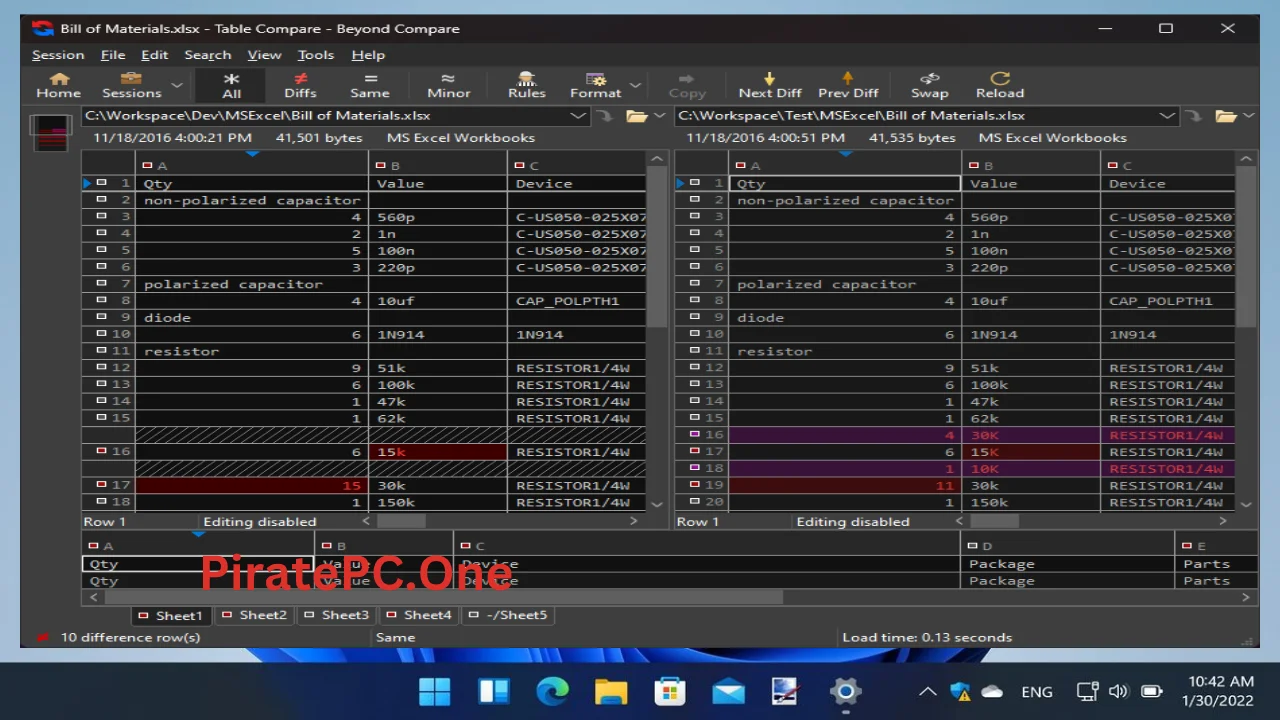The width and height of the screenshot is (1280, 720).
Task: Switch to Sheet4 tab
Action: click(x=419, y=615)
